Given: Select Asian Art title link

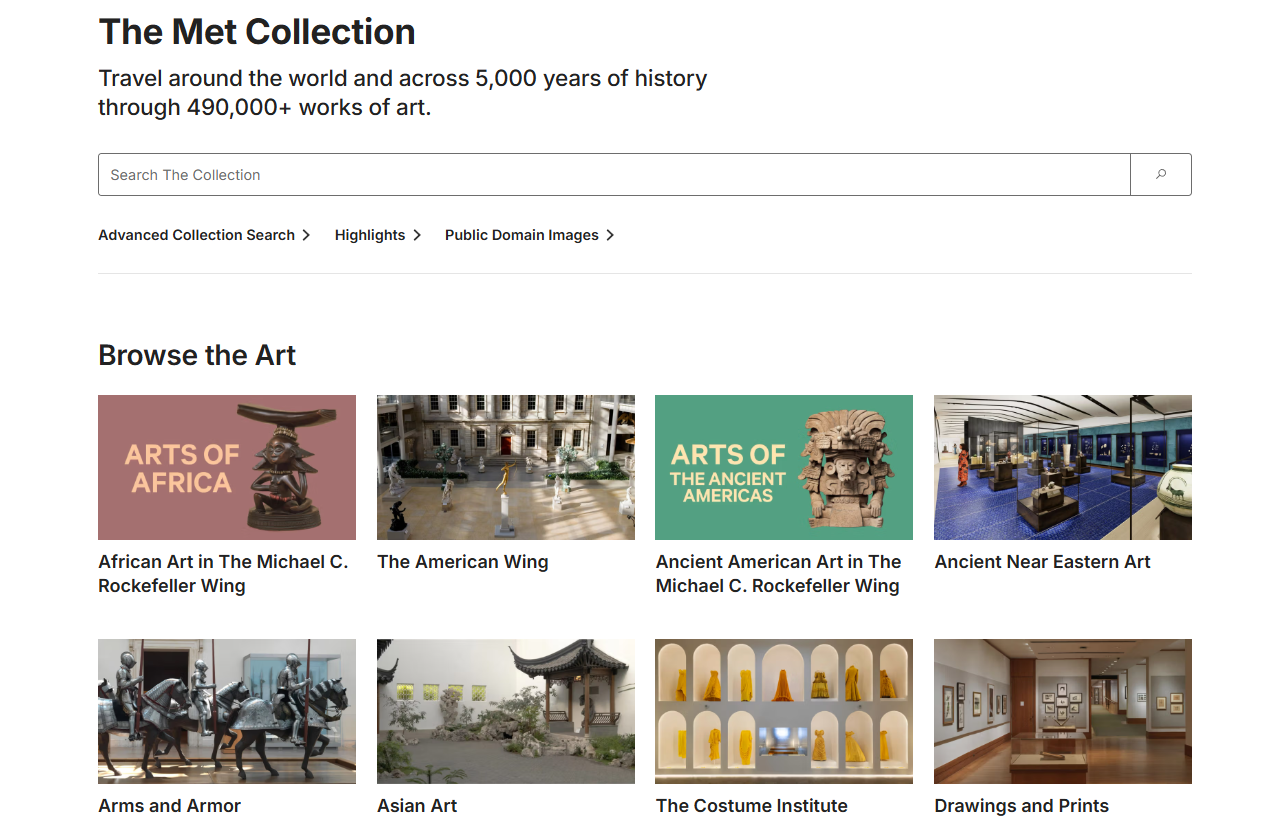Looking at the screenshot, I should [x=417, y=806].
